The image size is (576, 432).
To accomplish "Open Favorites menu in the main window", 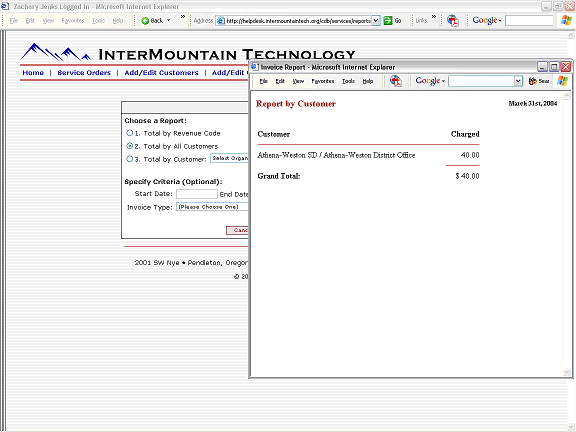I will tap(73, 21).
